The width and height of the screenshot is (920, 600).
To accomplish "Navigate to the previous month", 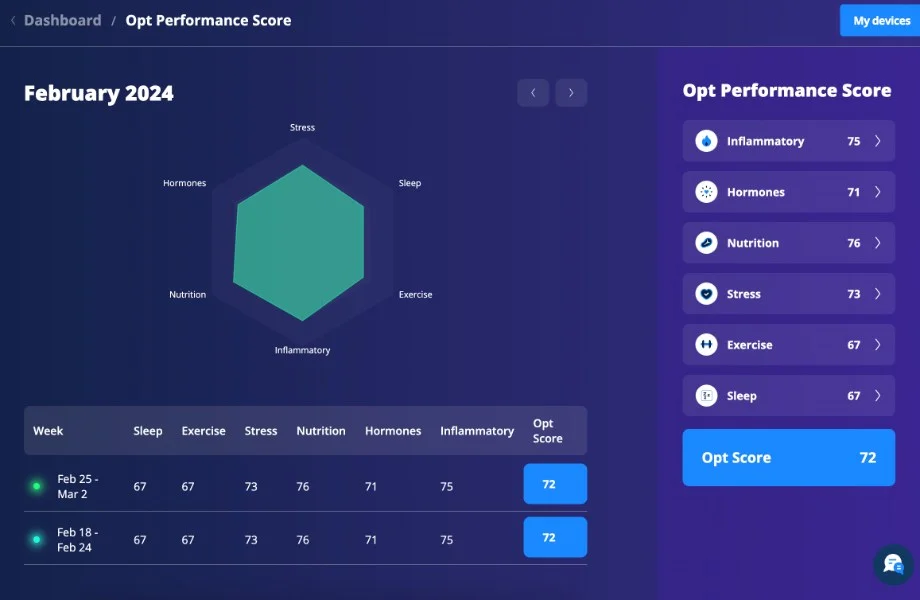I will 533,92.
